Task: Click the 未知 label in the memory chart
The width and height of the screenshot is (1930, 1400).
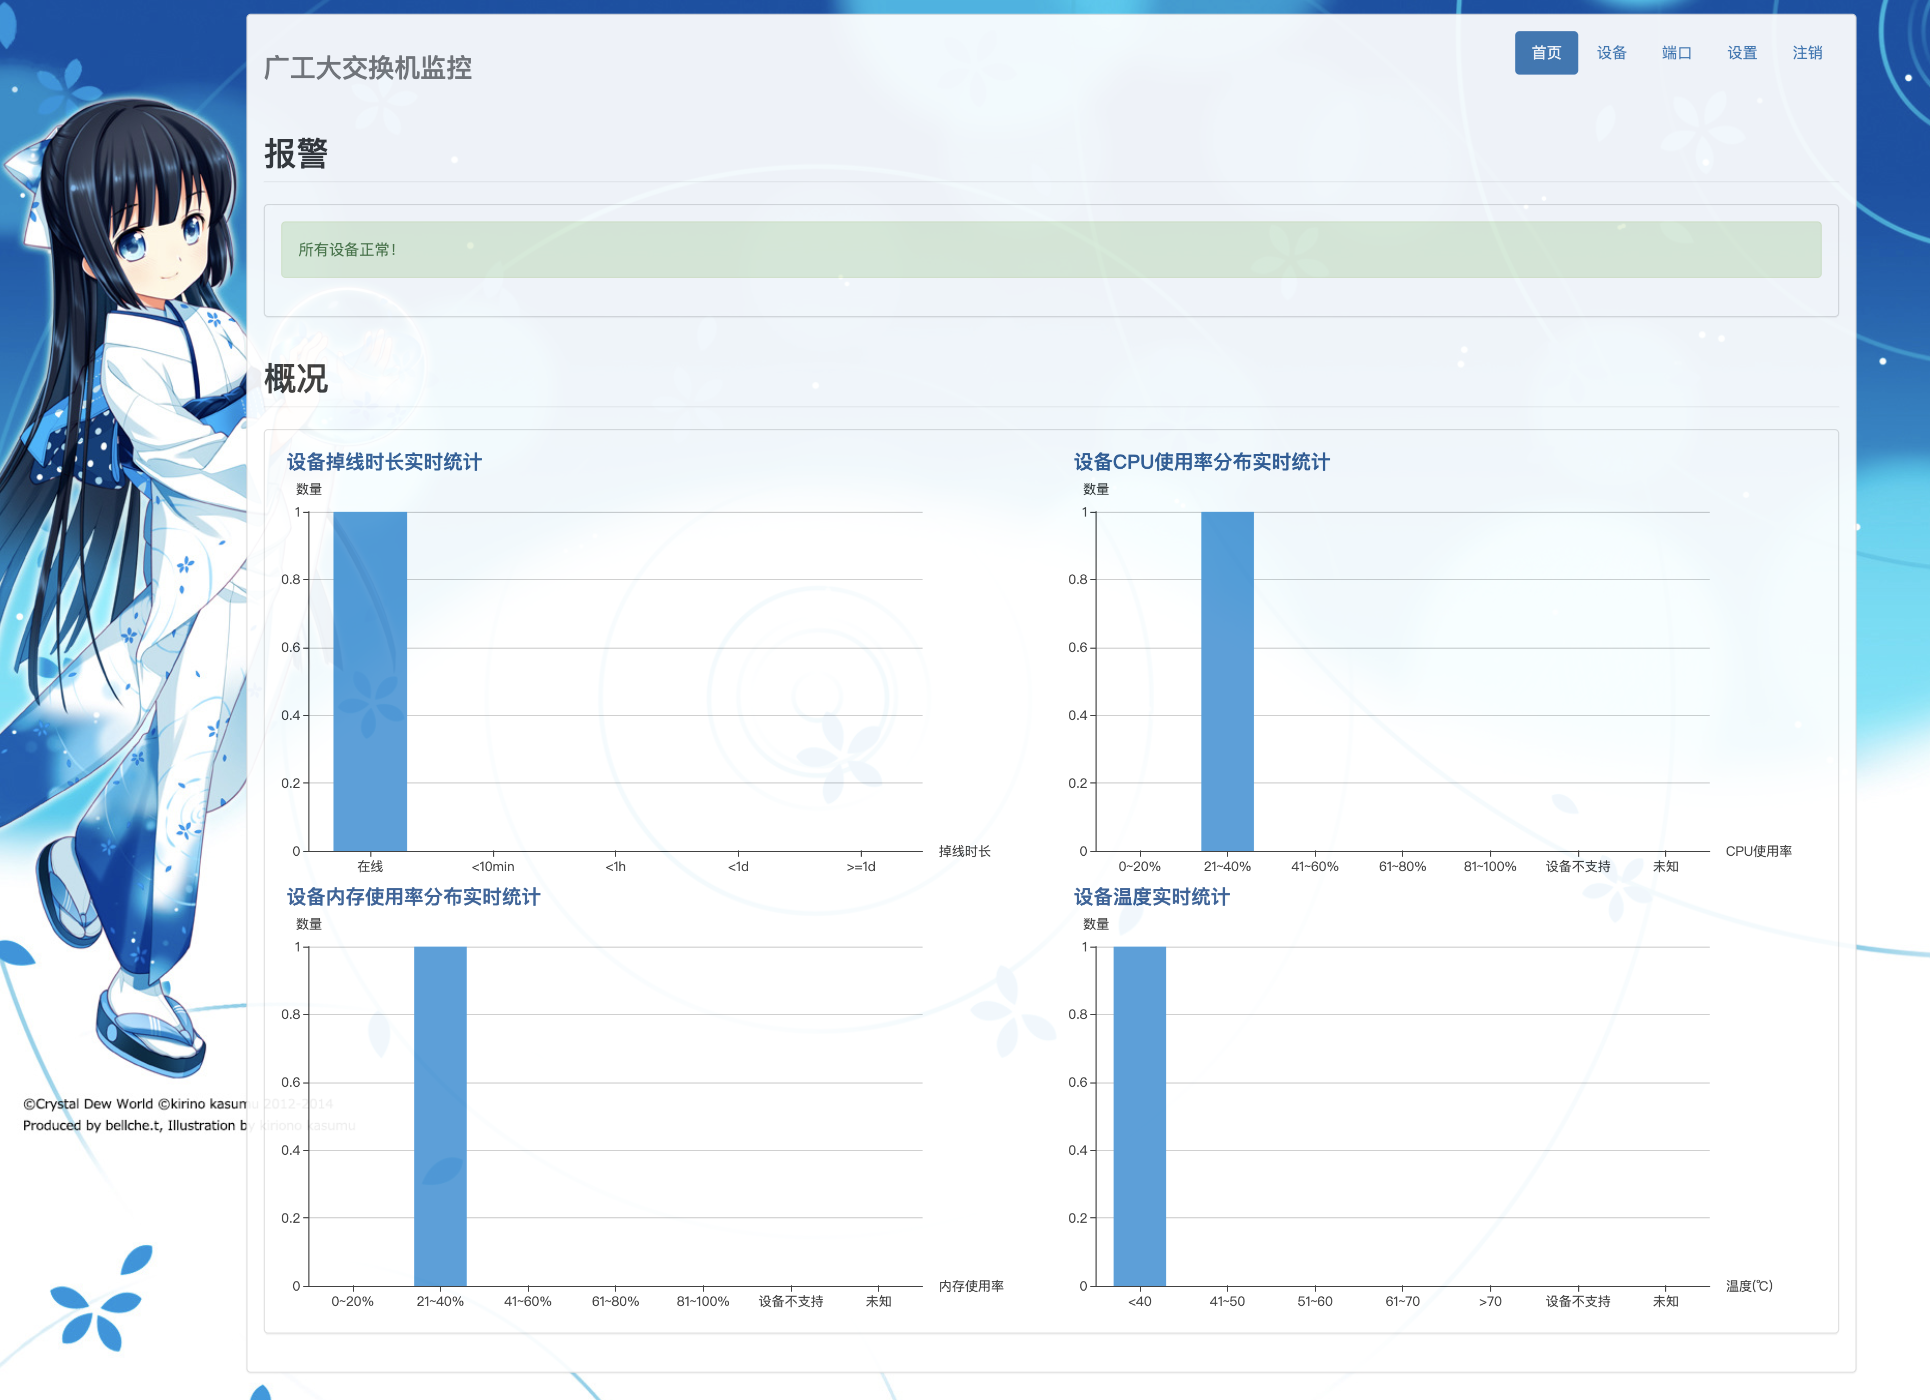Action: 879,1302
